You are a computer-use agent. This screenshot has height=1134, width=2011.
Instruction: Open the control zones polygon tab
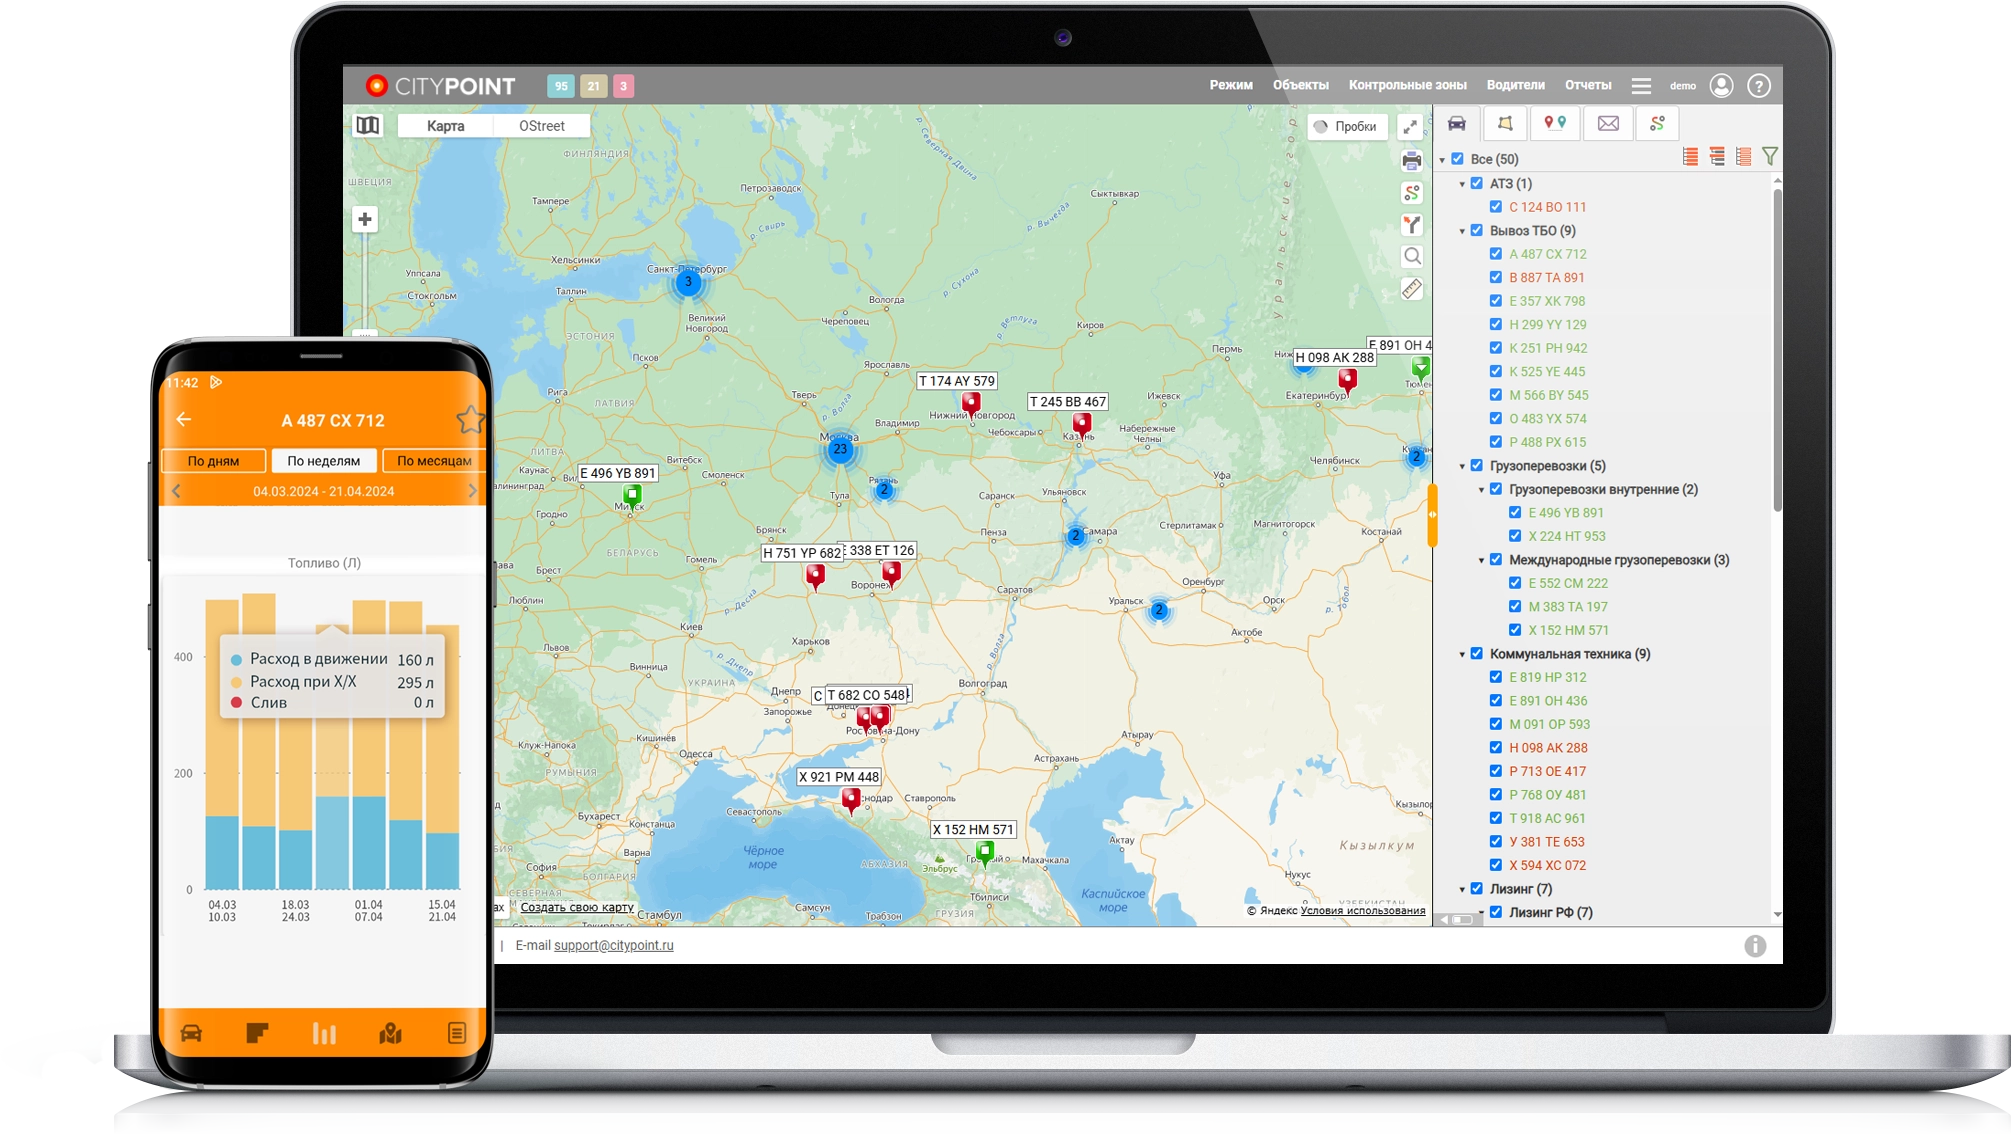[1505, 124]
